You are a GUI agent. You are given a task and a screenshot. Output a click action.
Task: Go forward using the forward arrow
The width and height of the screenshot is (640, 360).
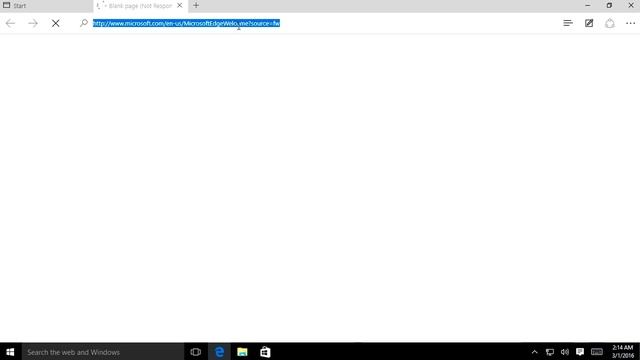click(x=33, y=23)
